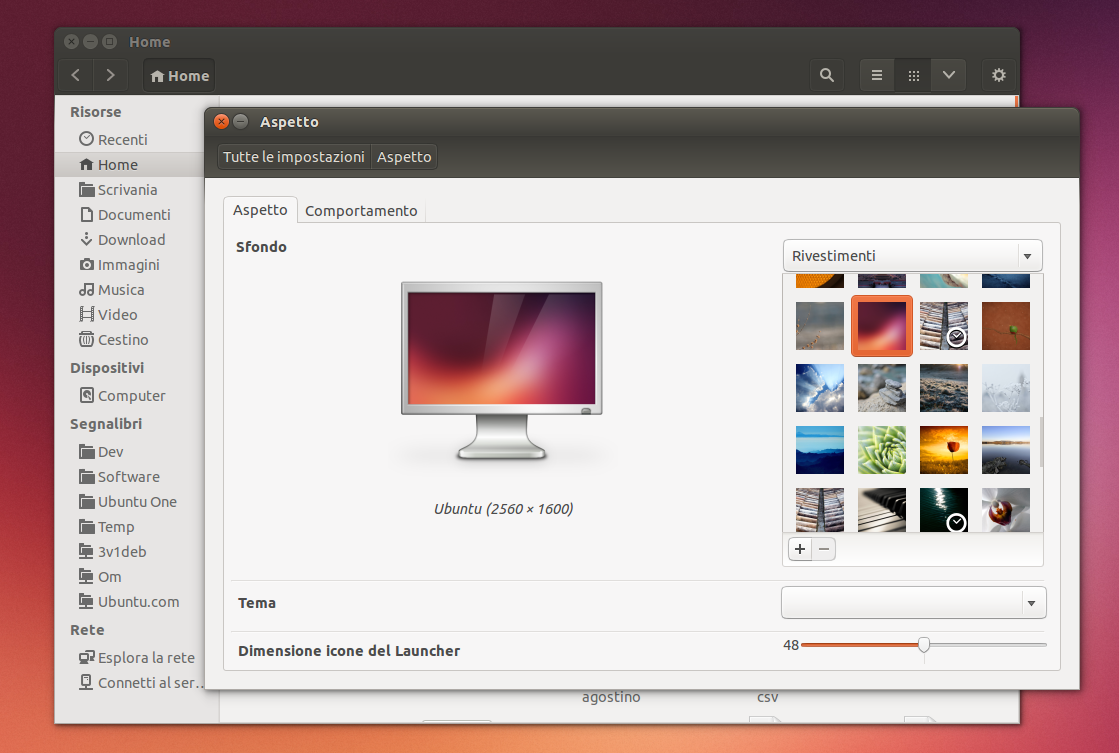Select the hot air balloon wallpaper thumbnail

click(943, 449)
